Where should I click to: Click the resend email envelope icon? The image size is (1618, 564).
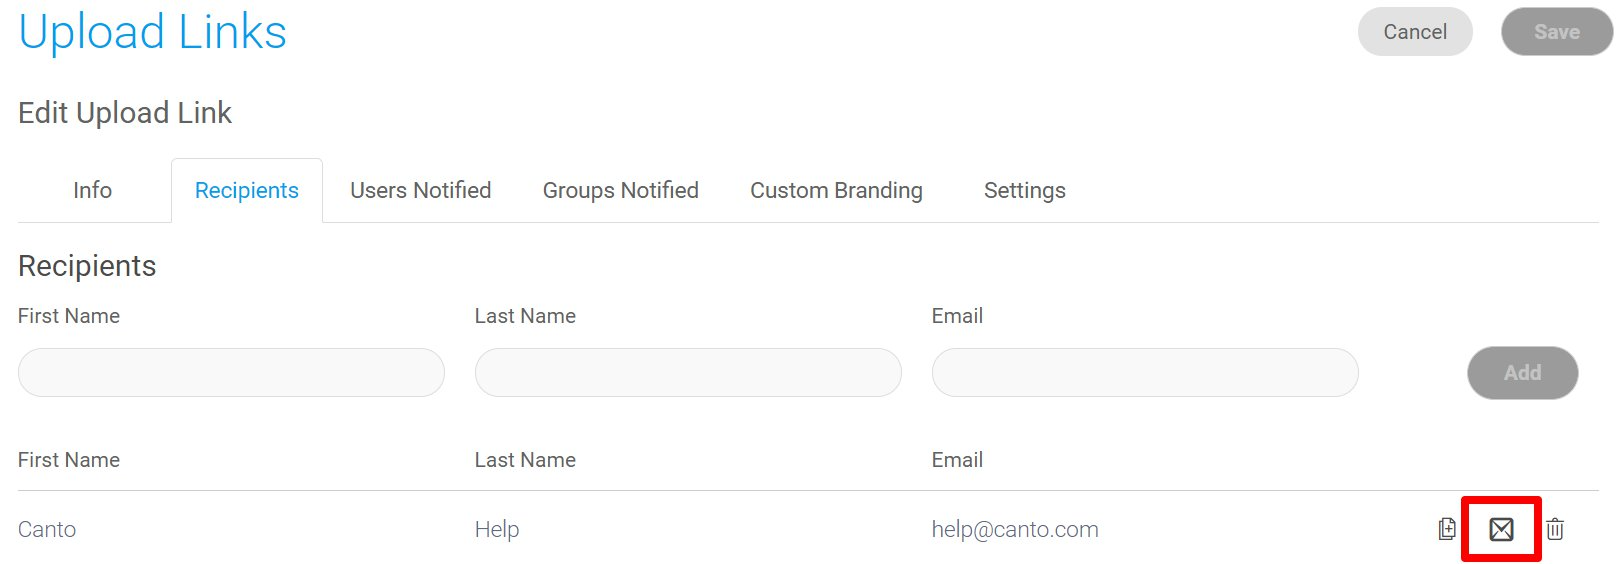click(x=1501, y=529)
